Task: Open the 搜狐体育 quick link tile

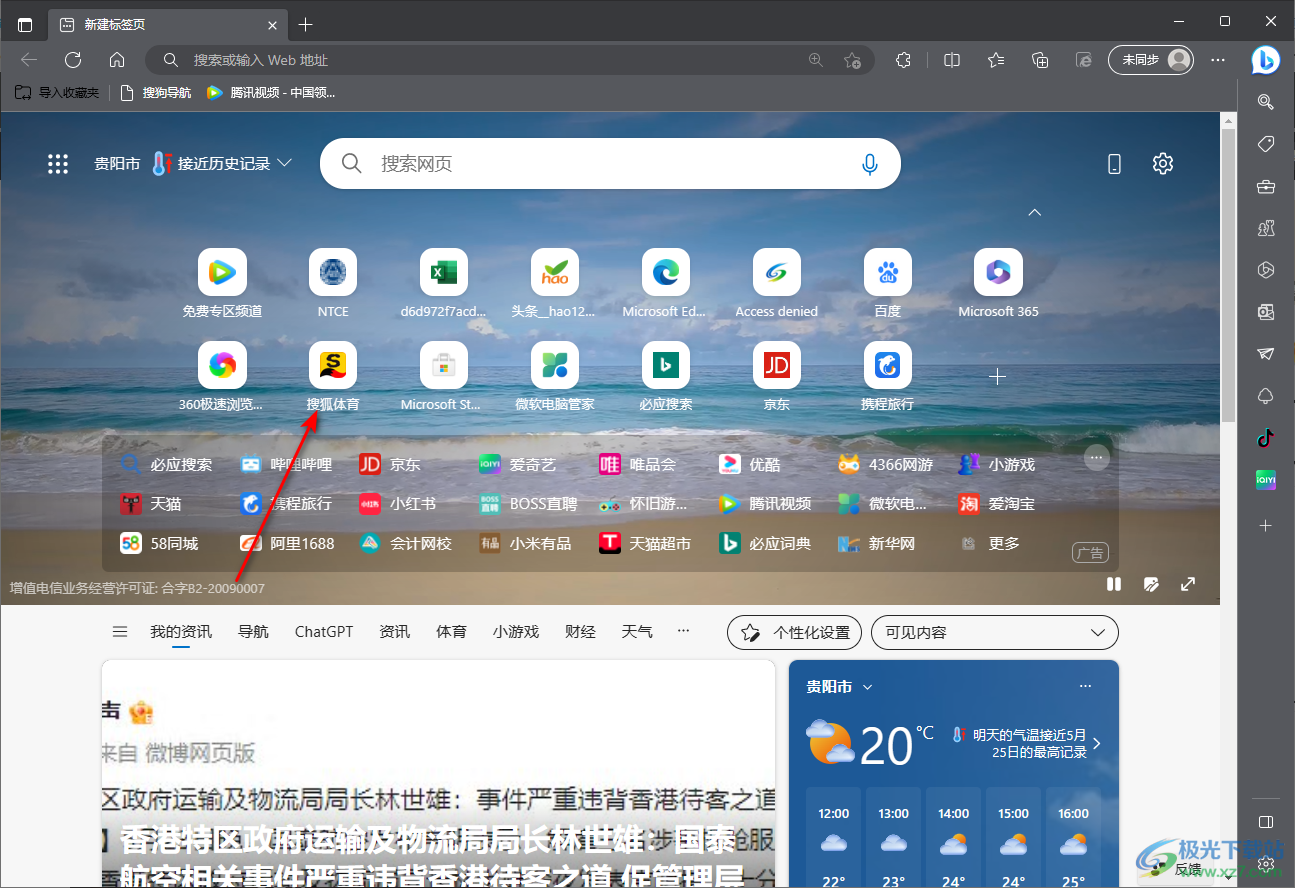Action: point(333,377)
